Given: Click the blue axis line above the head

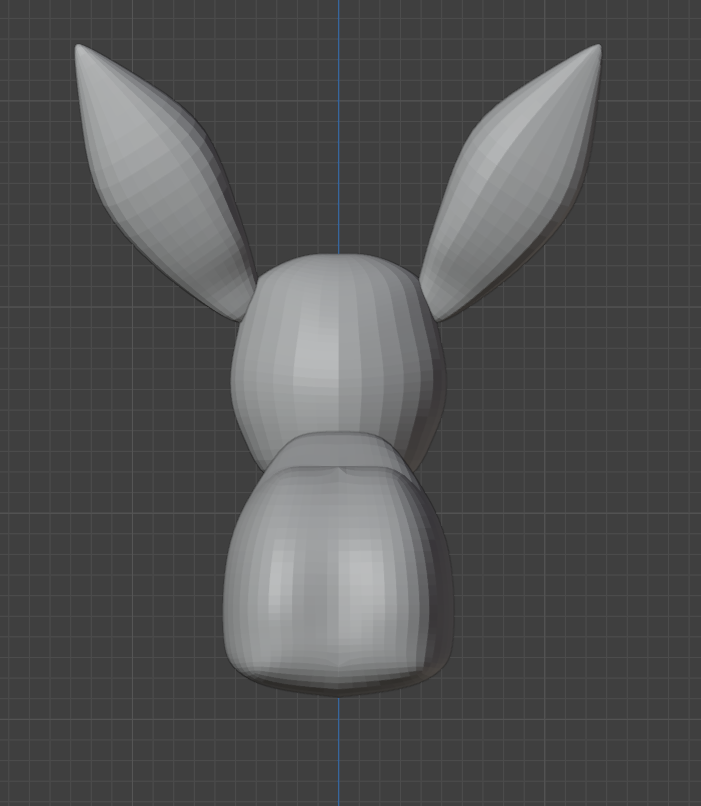Looking at the screenshot, I should pyautogui.click(x=338, y=120).
